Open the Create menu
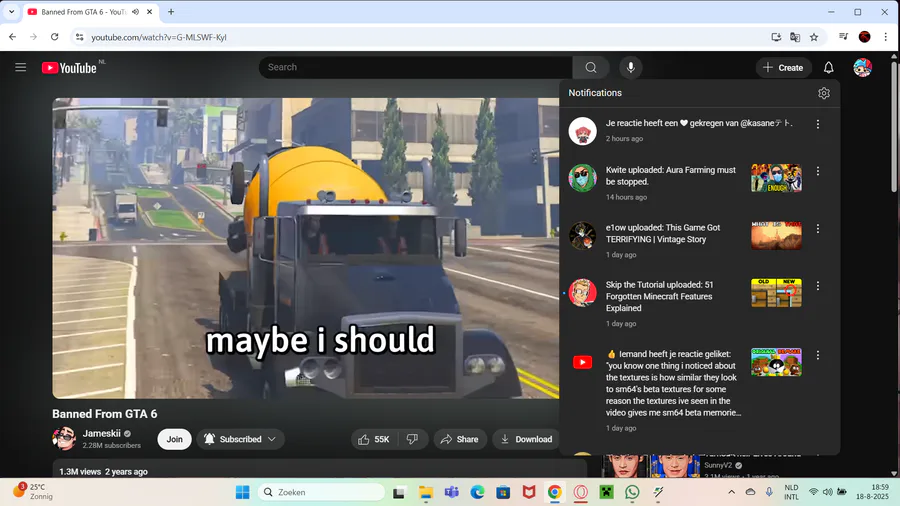This screenshot has width=900, height=506. tap(783, 68)
